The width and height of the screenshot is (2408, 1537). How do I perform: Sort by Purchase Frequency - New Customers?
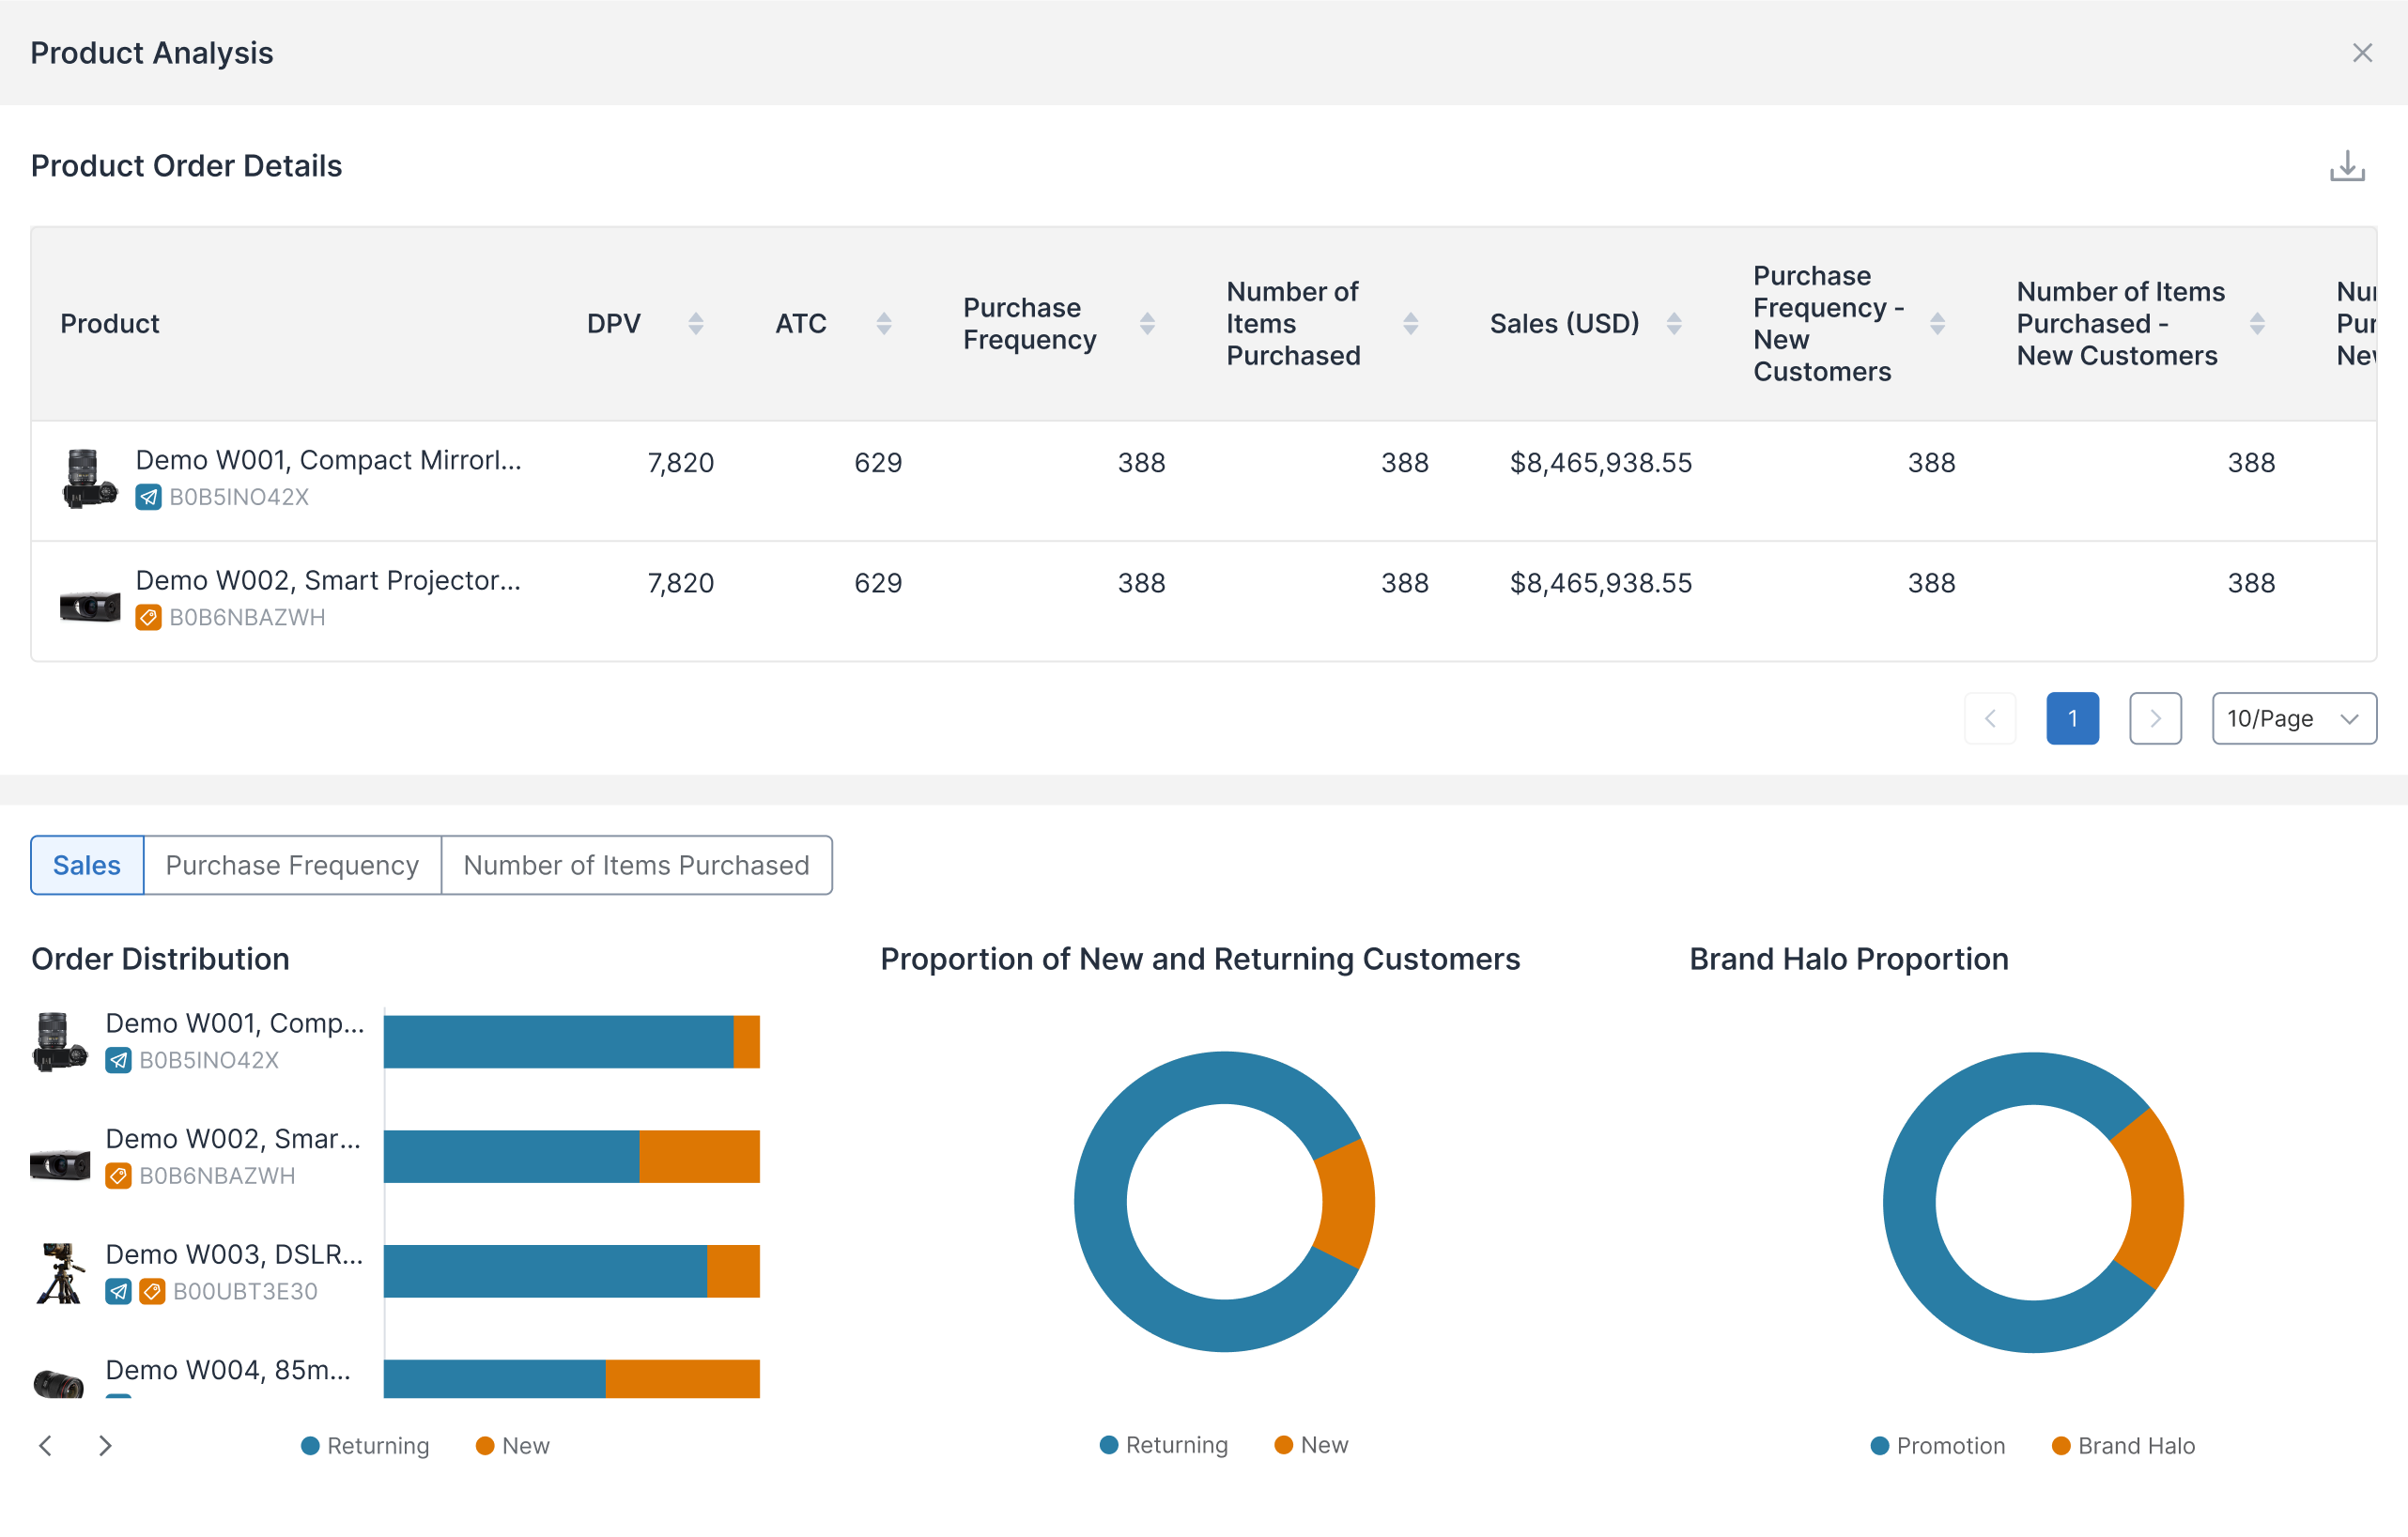[x=1937, y=324]
